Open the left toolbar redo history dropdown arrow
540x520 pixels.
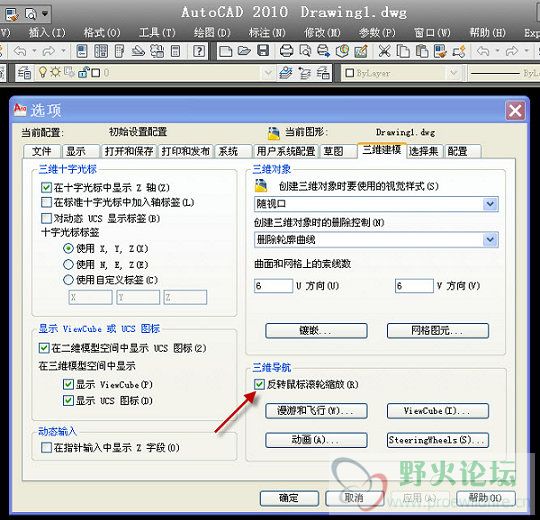(63, 51)
